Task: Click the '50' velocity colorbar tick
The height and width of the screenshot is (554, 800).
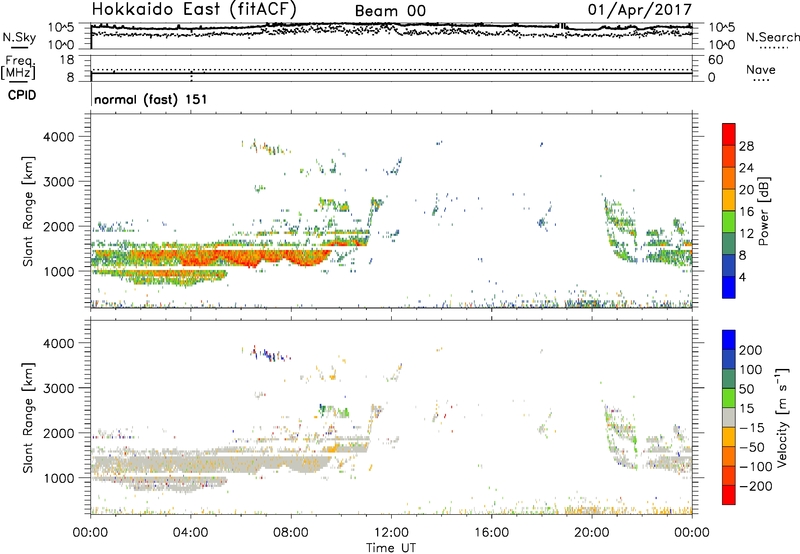Action: [746, 389]
